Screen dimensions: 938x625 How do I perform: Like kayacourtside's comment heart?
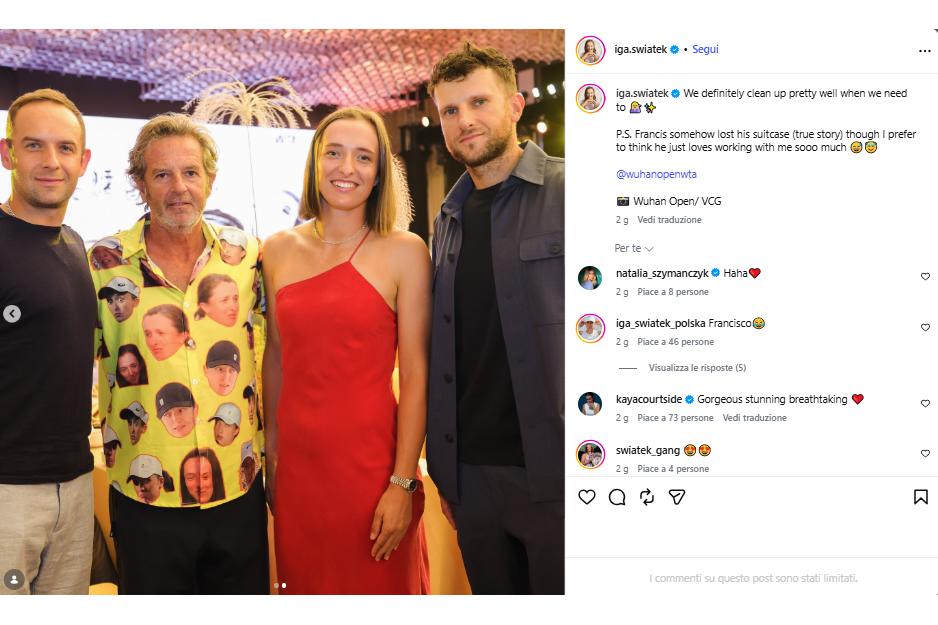[x=925, y=403]
